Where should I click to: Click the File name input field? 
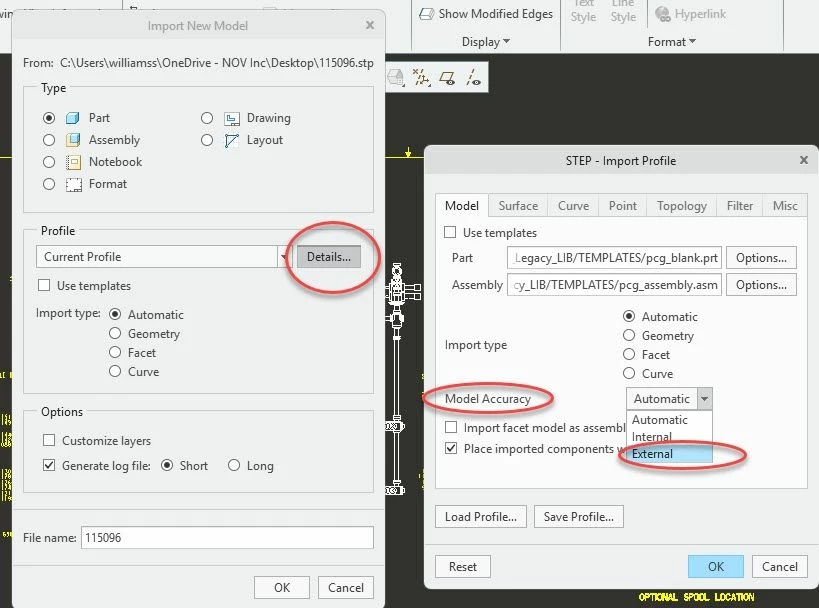point(227,537)
